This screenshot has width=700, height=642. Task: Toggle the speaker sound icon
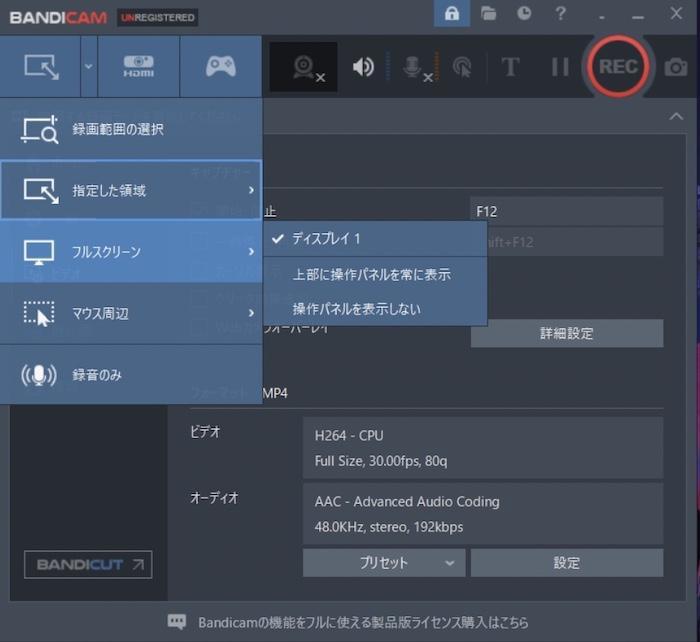click(363, 67)
